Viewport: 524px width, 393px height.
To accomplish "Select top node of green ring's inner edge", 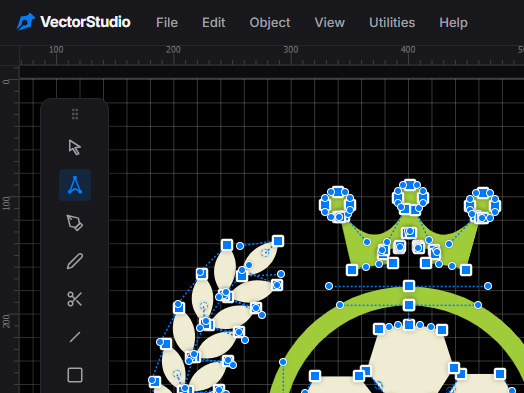I will tap(409, 305).
